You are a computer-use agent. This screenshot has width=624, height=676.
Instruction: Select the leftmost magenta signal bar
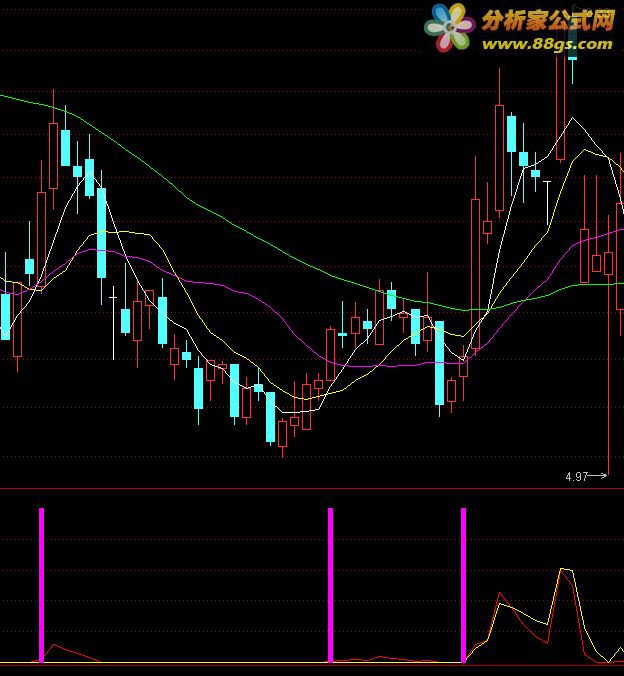click(41, 585)
